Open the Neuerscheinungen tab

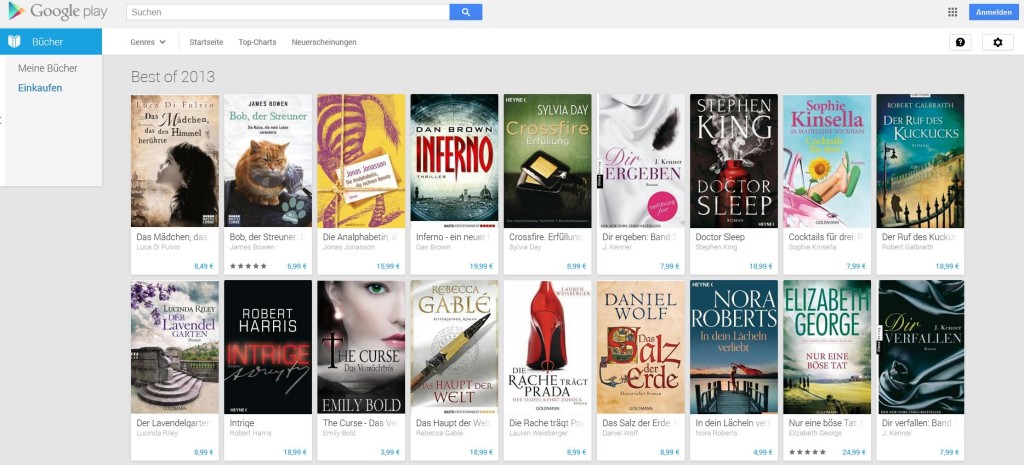(324, 42)
